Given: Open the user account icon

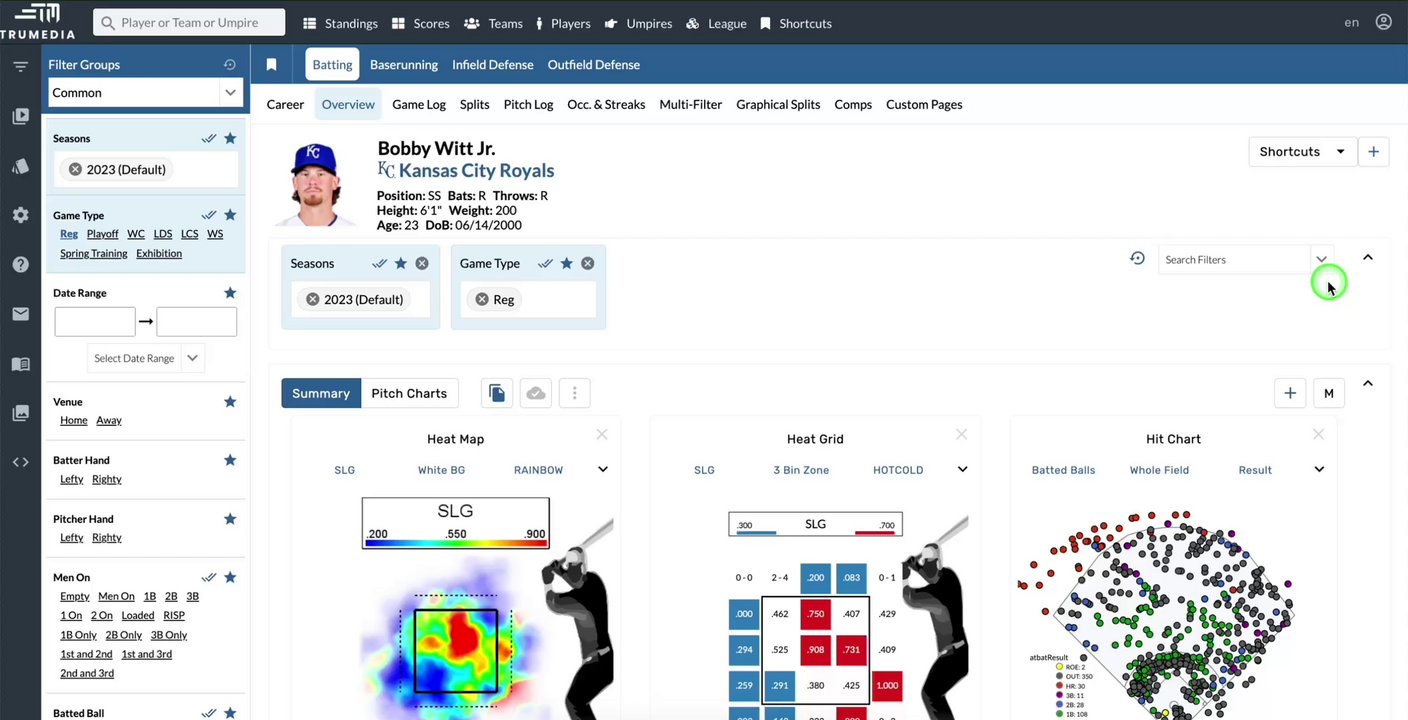Looking at the screenshot, I should 1383,22.
